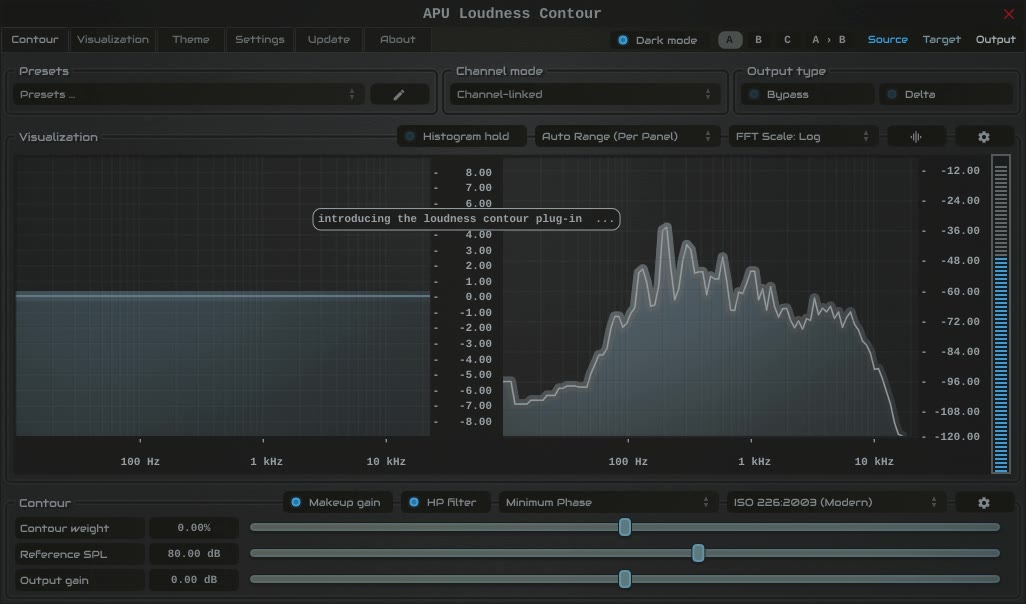
Task: Toggle Histogram hold
Action: click(x=461, y=137)
